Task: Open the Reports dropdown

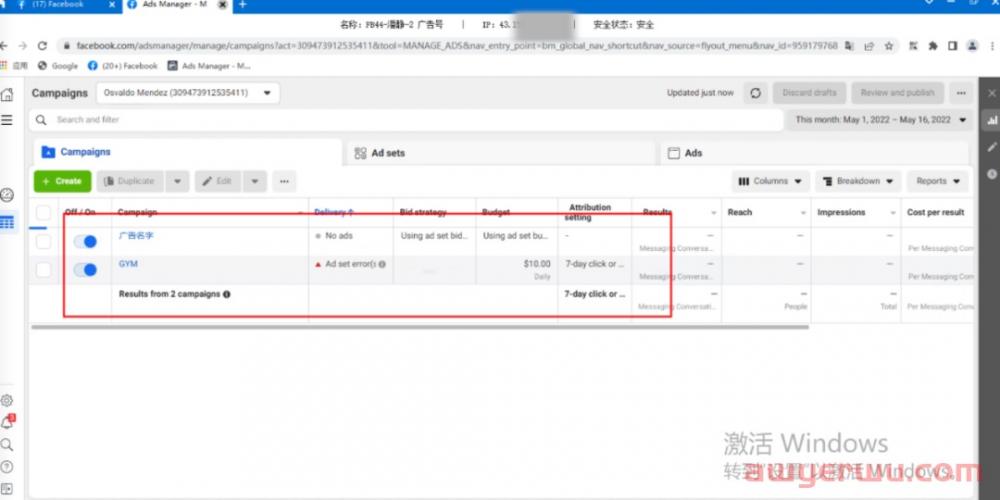Action: (938, 181)
